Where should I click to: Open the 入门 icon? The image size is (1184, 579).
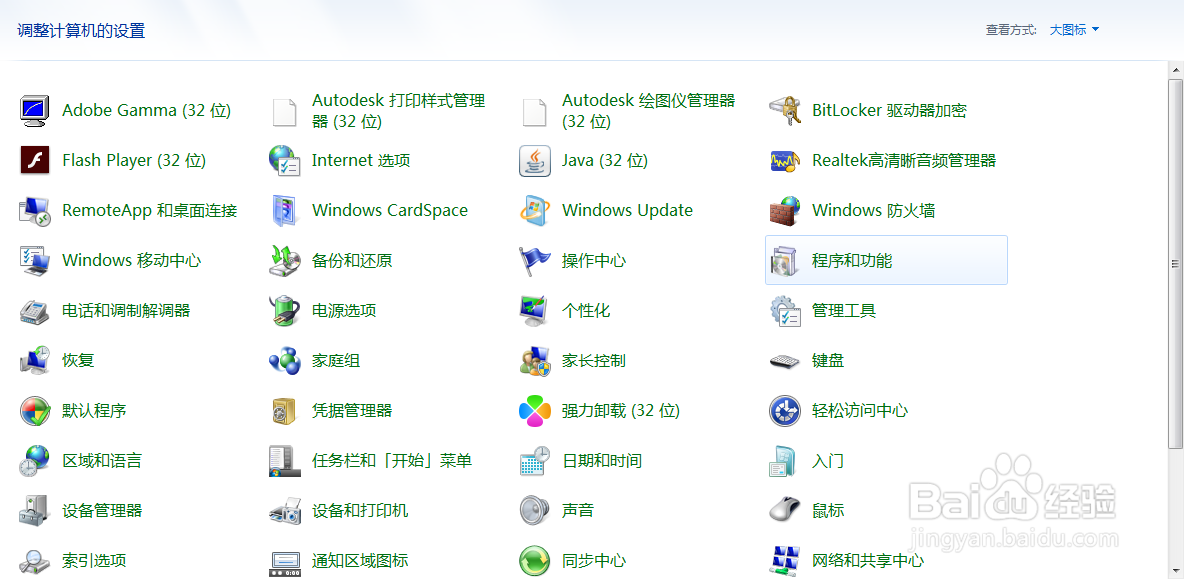click(783, 460)
